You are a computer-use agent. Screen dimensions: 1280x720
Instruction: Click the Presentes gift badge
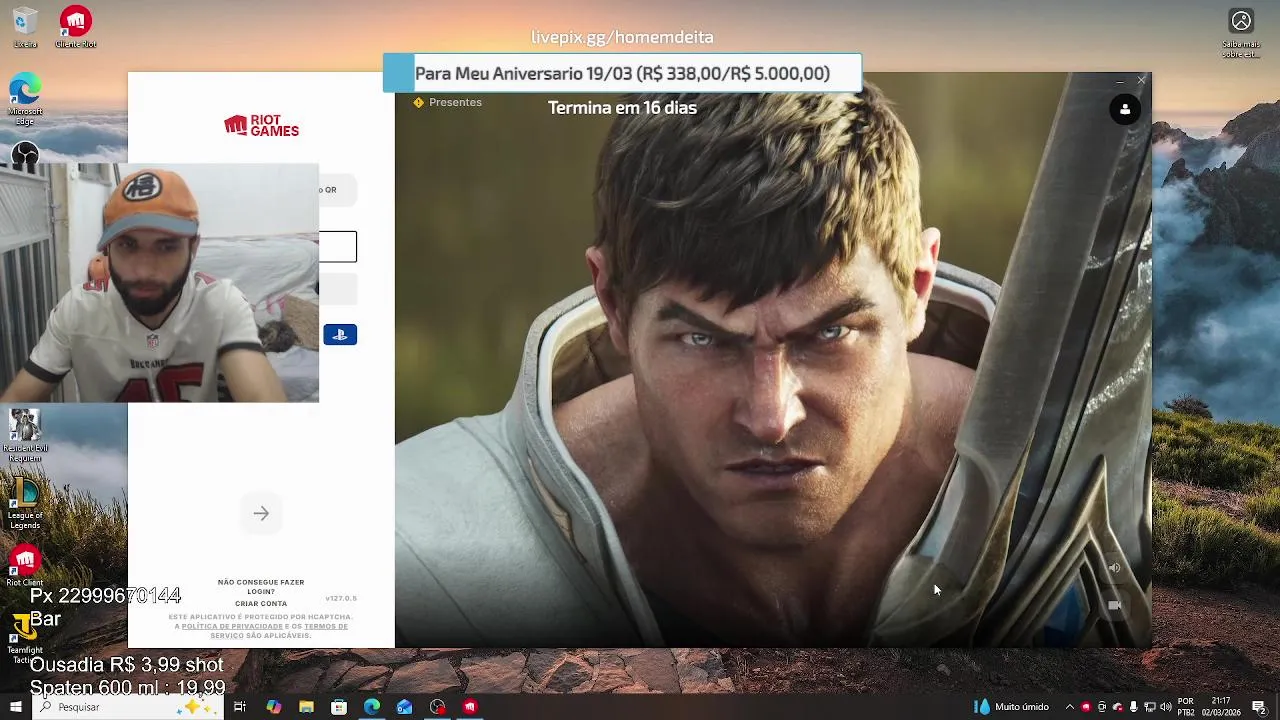click(447, 102)
